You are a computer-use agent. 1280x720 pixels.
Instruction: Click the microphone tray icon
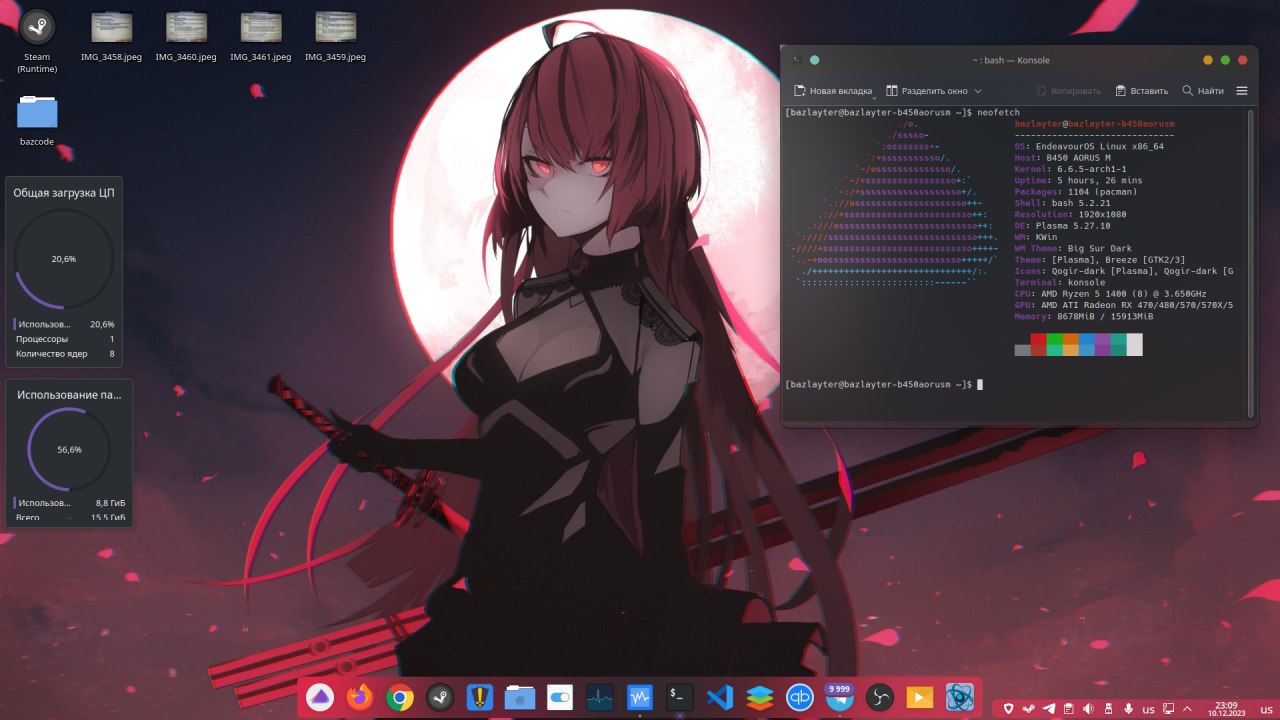click(1128, 709)
